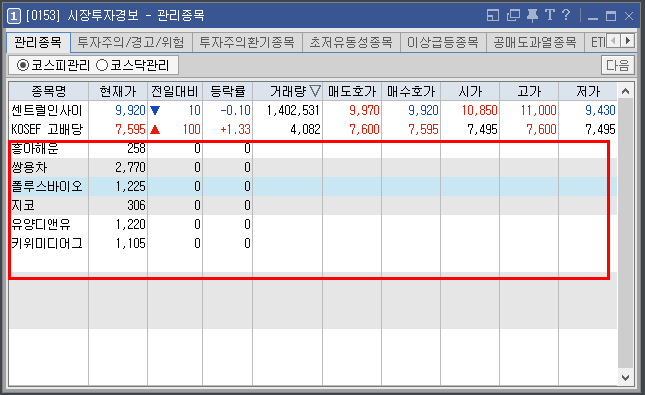
Task: Open the 초저유동성종목 tab
Action: (x=351, y=42)
